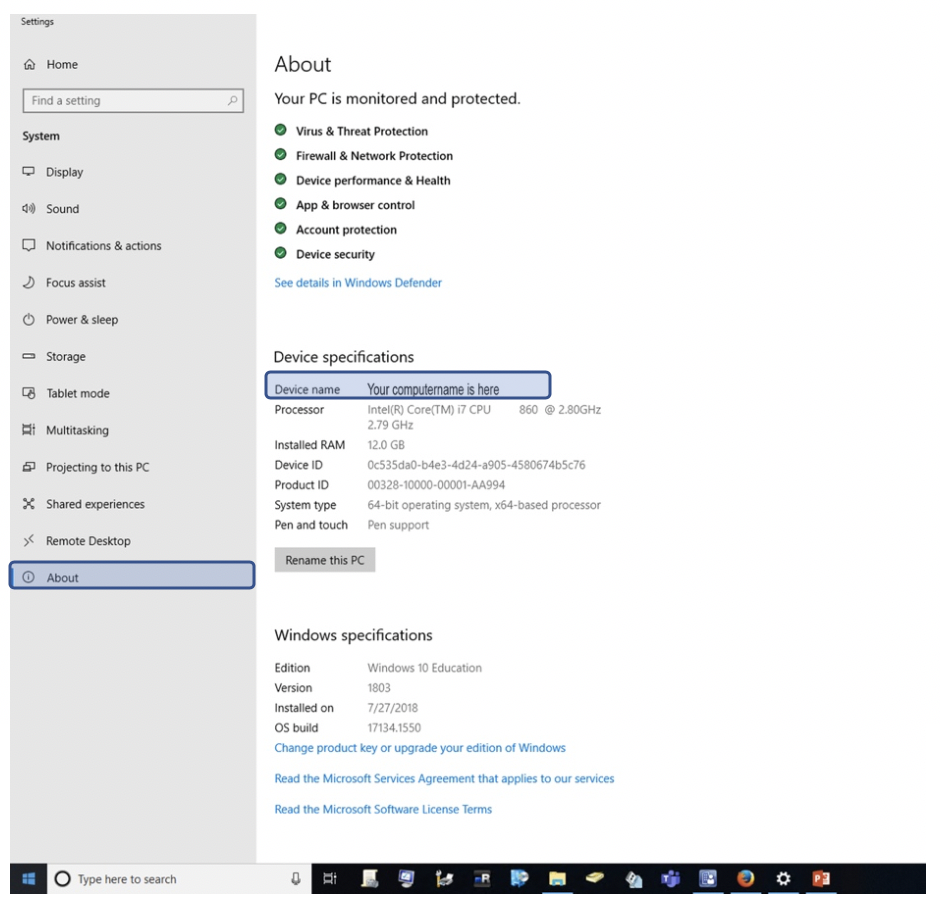Click the "Your computername is here" device name

[x=433, y=390]
